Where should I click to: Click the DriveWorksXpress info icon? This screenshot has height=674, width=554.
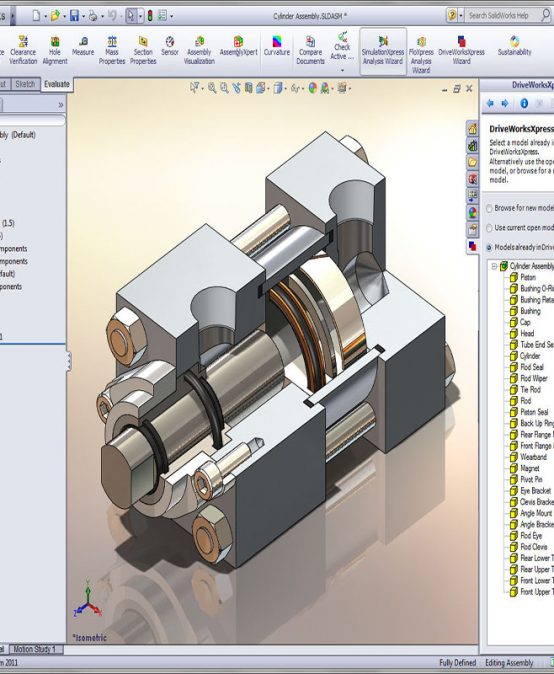click(x=524, y=103)
